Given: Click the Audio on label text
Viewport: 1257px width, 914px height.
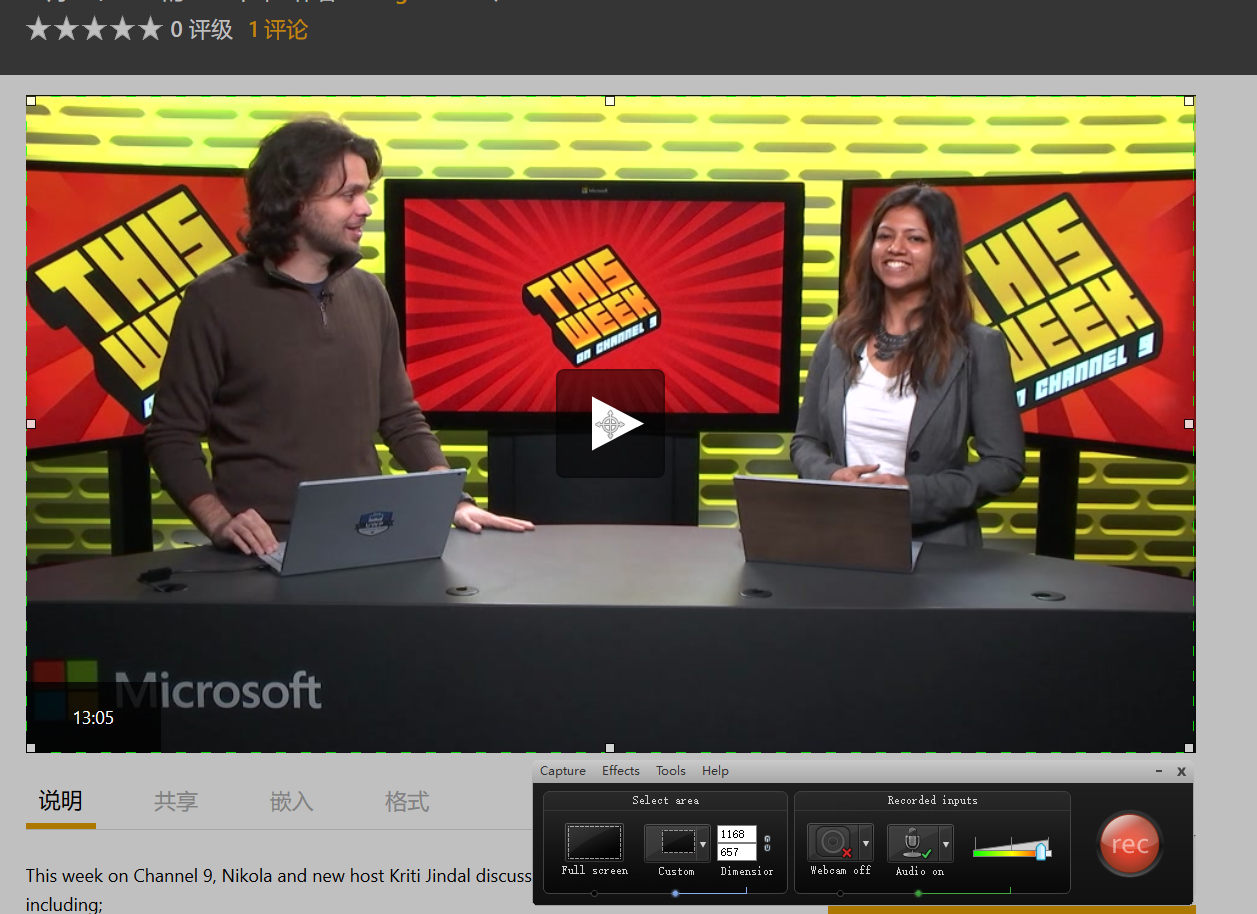Looking at the screenshot, I should point(920,871).
